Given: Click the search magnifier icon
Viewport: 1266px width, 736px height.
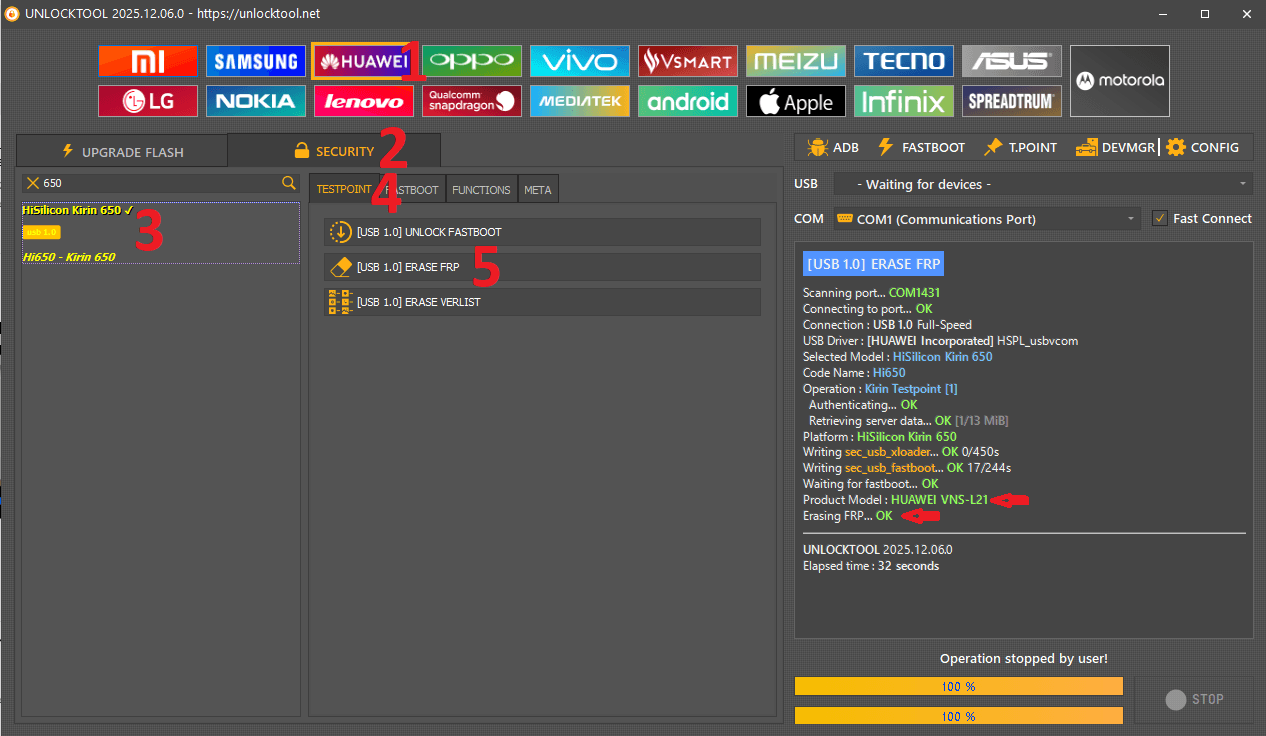Looking at the screenshot, I should (x=289, y=183).
